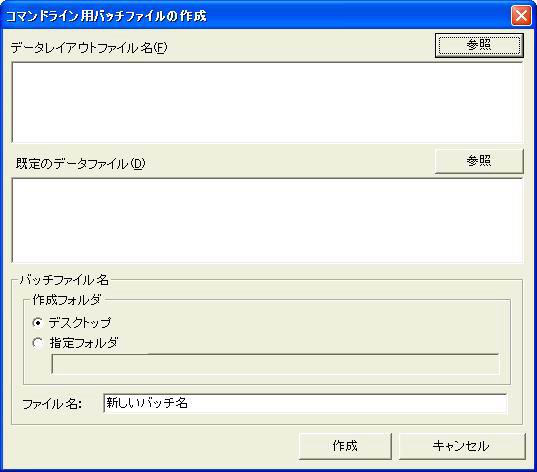The width and height of the screenshot is (537, 472).
Task: Click the 作成フォルダ group heading
Action: [67, 300]
